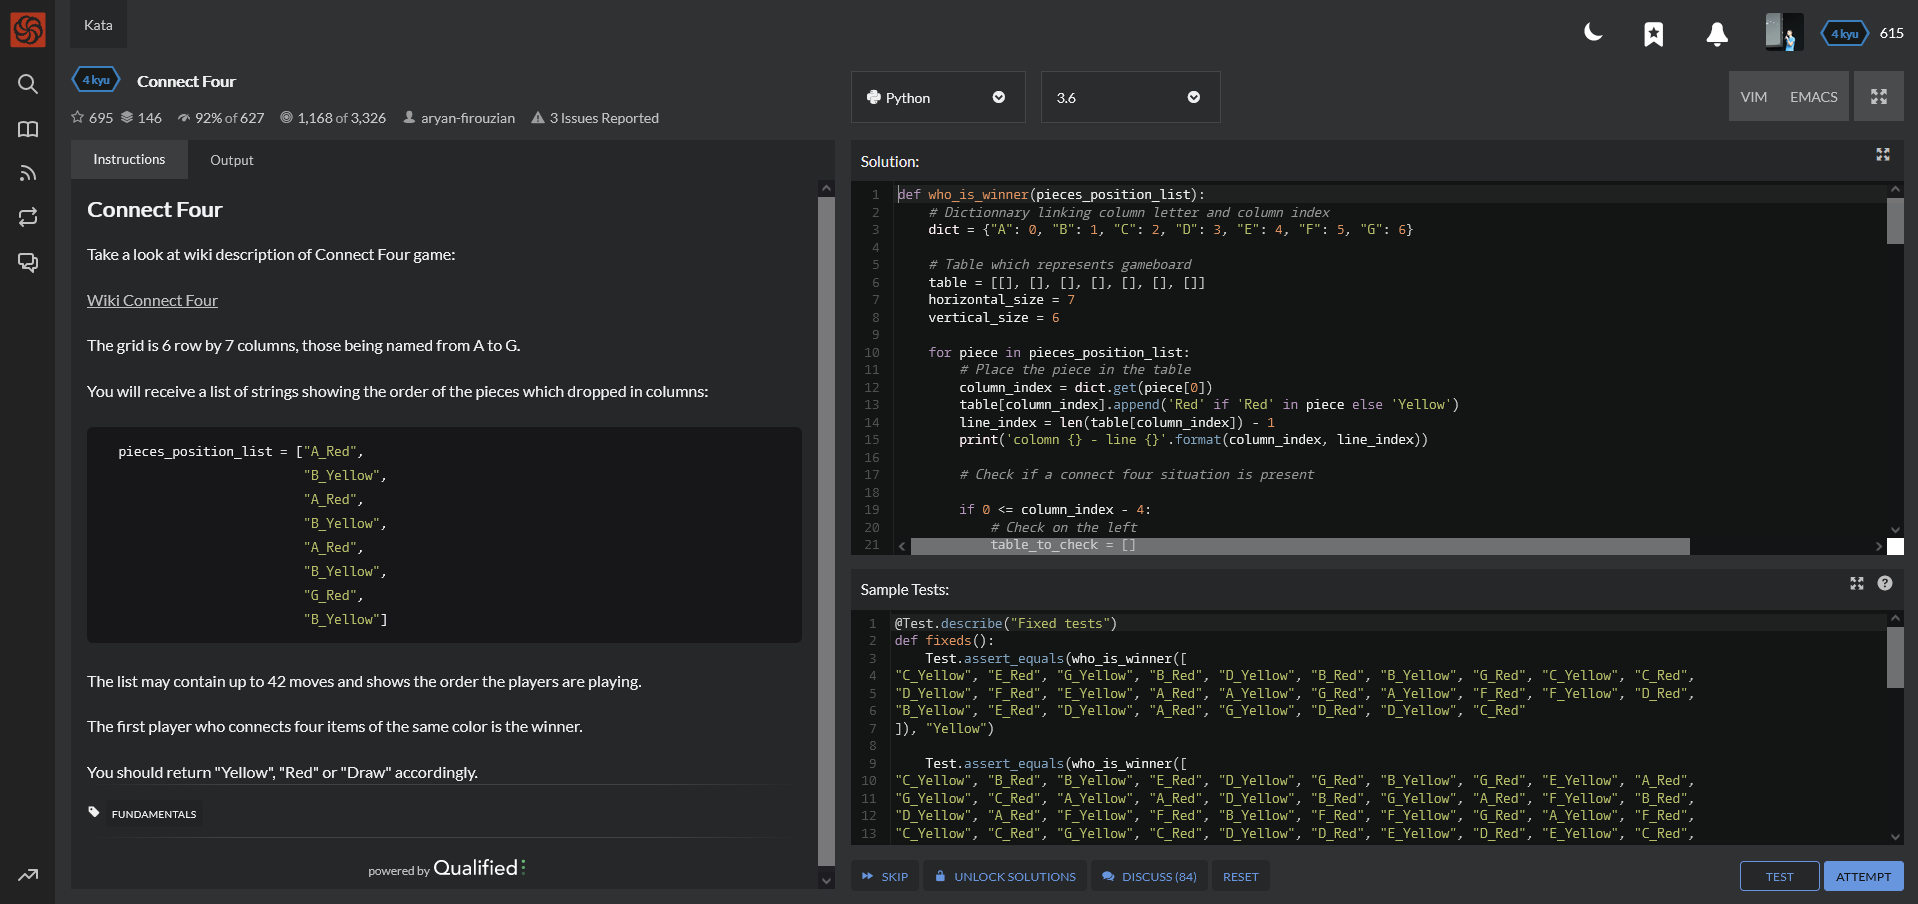Image resolution: width=1918 pixels, height=904 pixels.
Task: Enable EMACS key bindings
Action: point(1813,97)
